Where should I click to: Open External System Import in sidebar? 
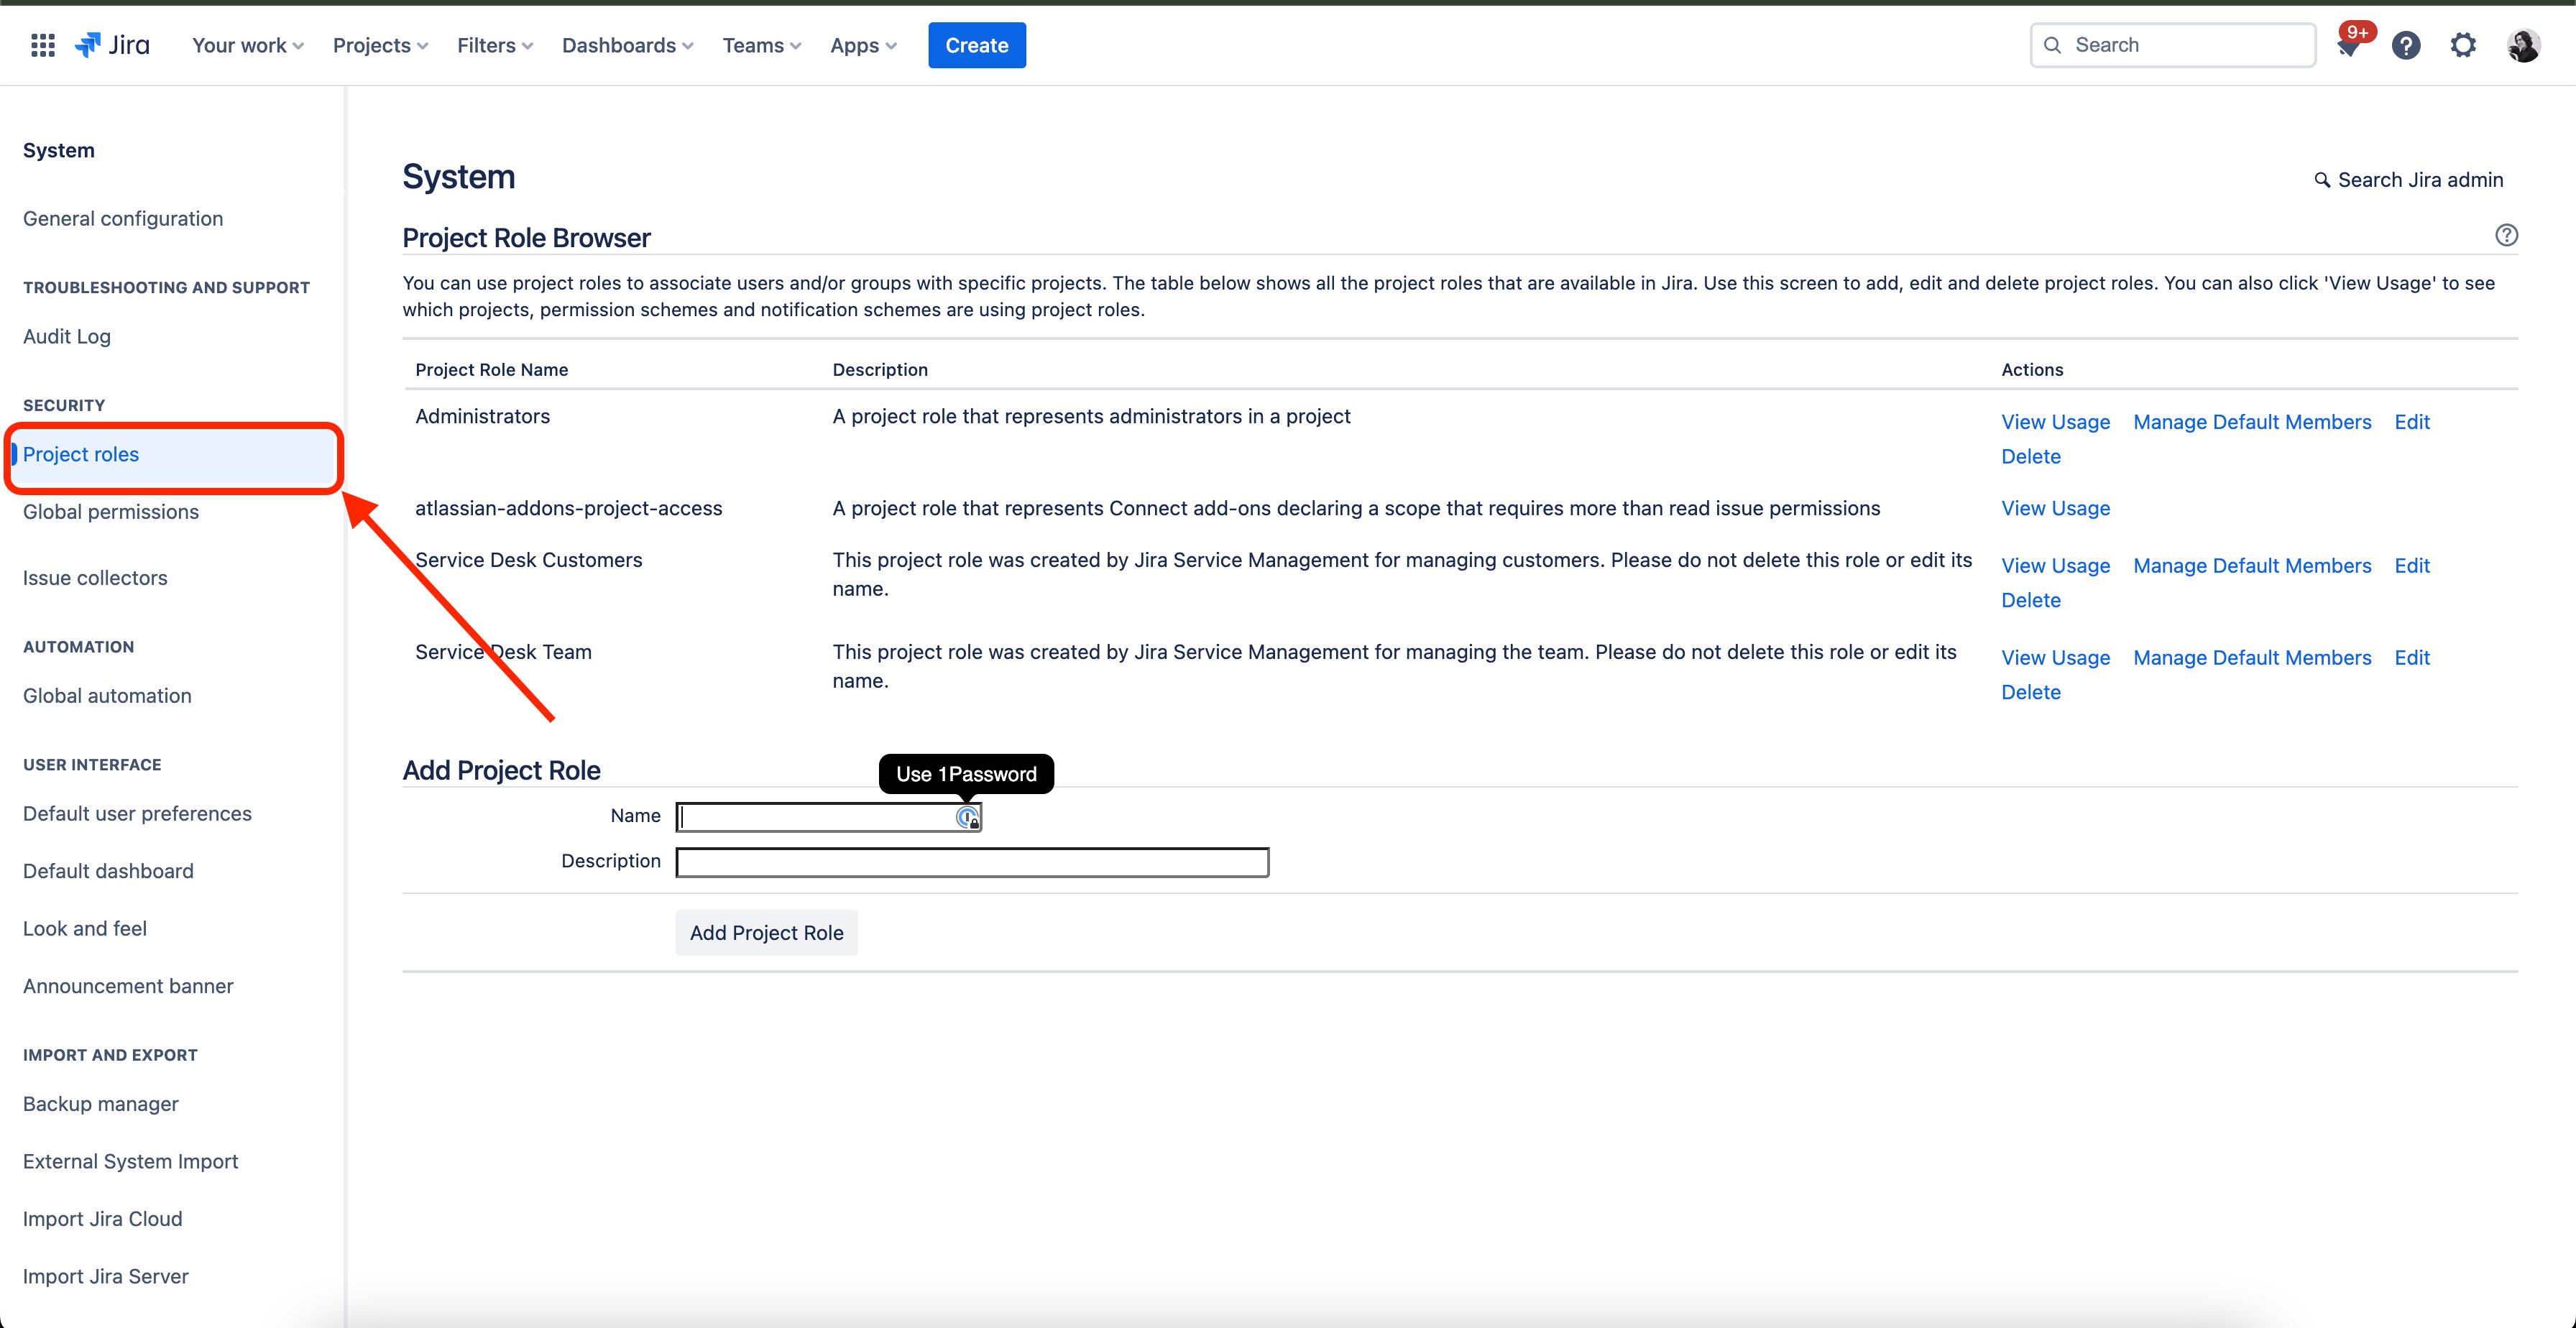(x=130, y=1161)
